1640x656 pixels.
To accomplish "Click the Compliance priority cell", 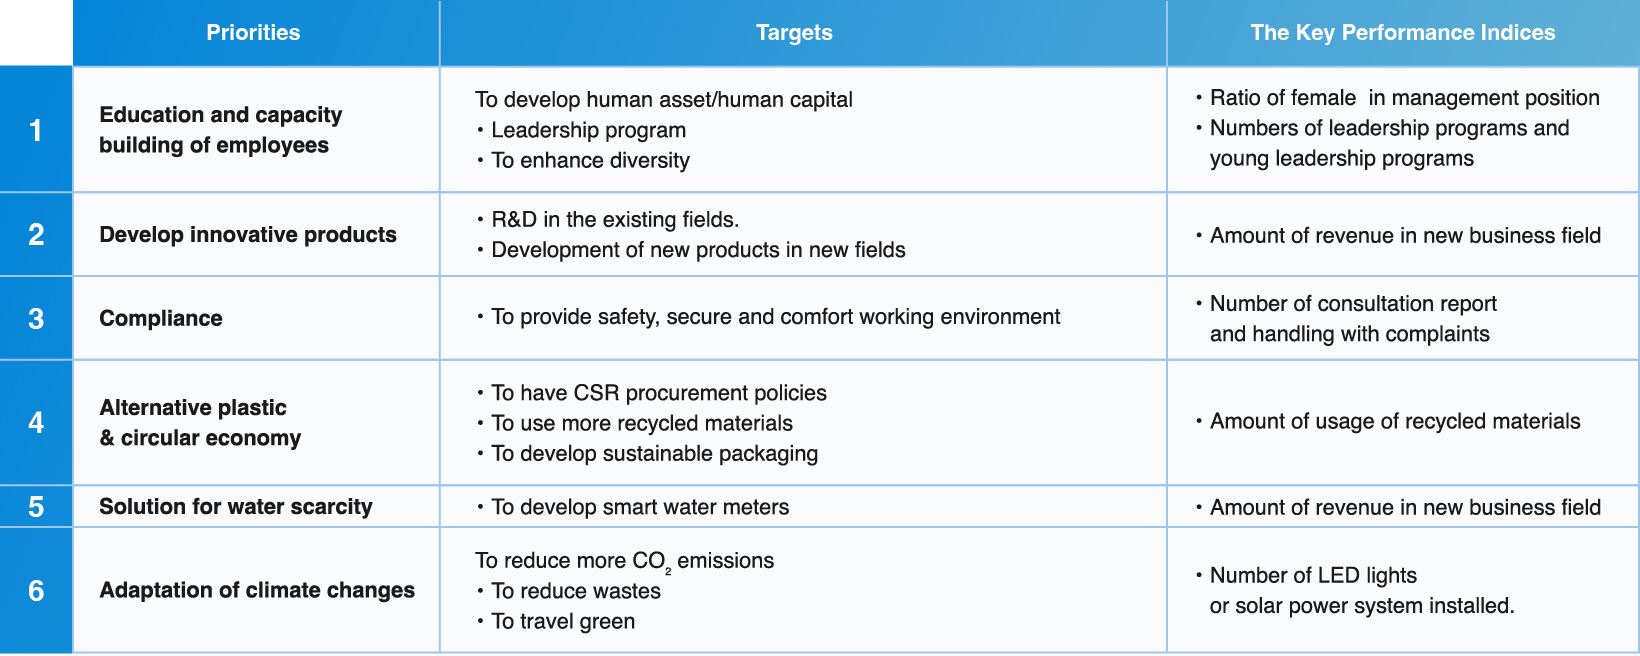I will click(161, 319).
